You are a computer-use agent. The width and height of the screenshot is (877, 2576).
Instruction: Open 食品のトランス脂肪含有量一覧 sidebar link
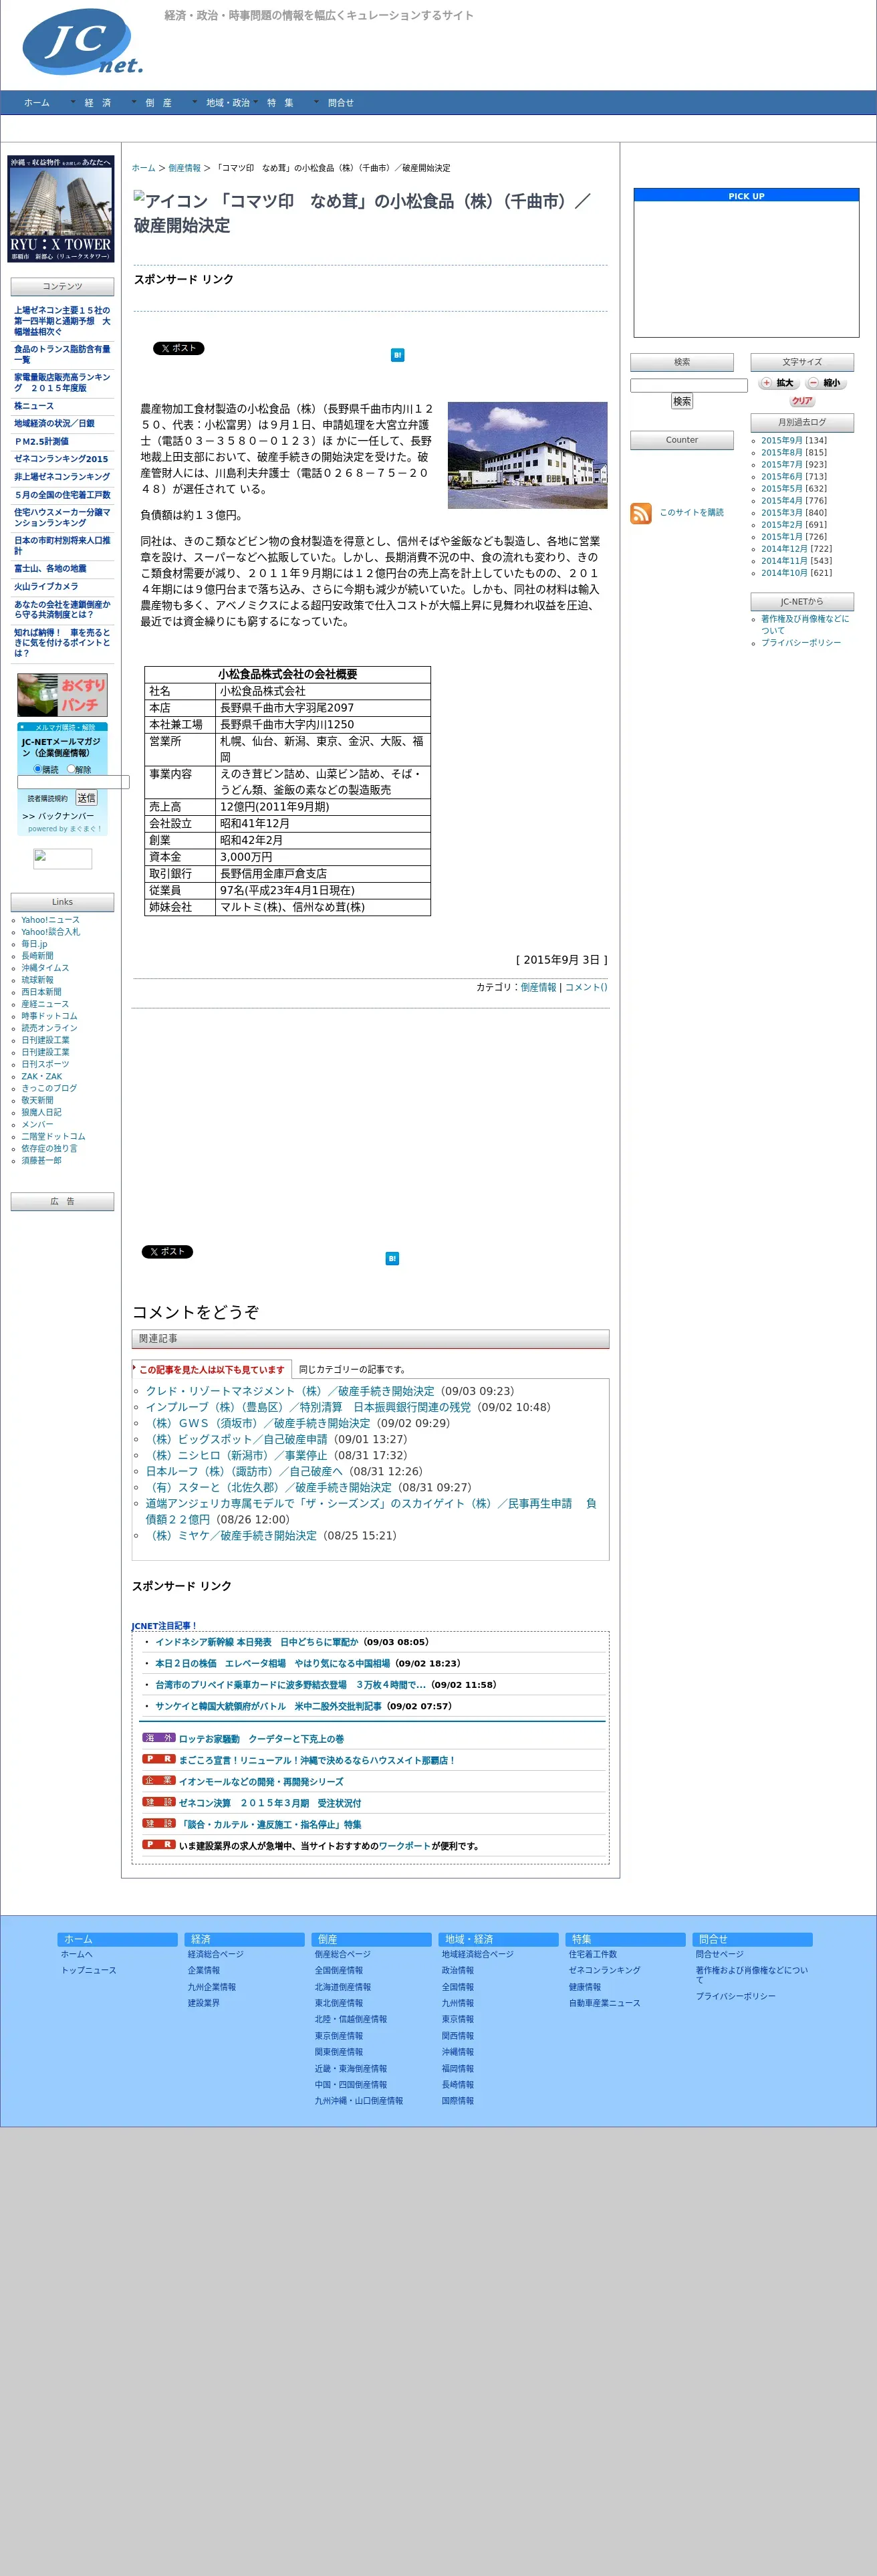(x=62, y=354)
